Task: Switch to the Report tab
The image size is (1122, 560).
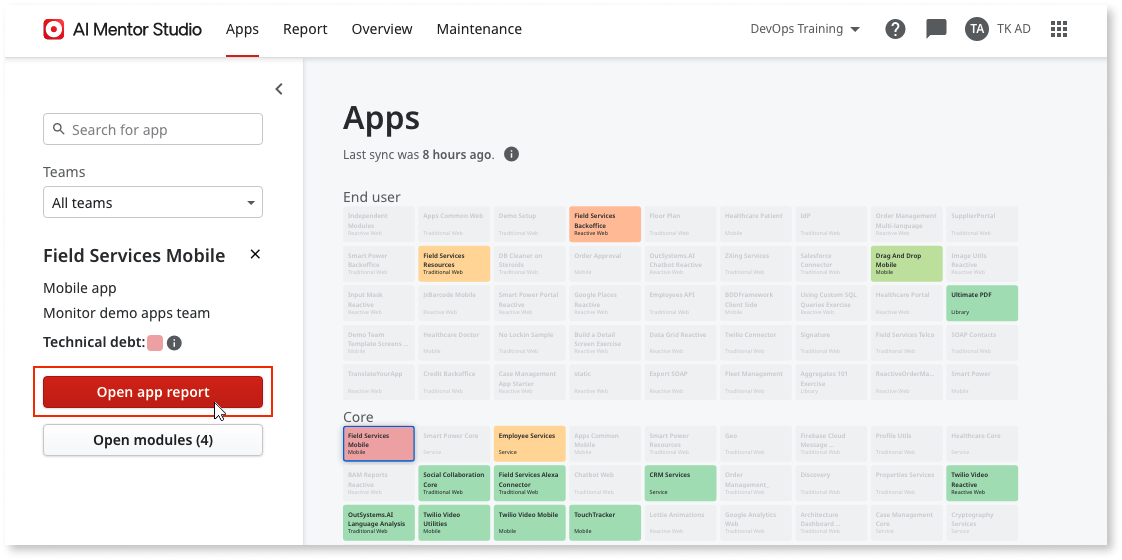Action: (x=305, y=29)
